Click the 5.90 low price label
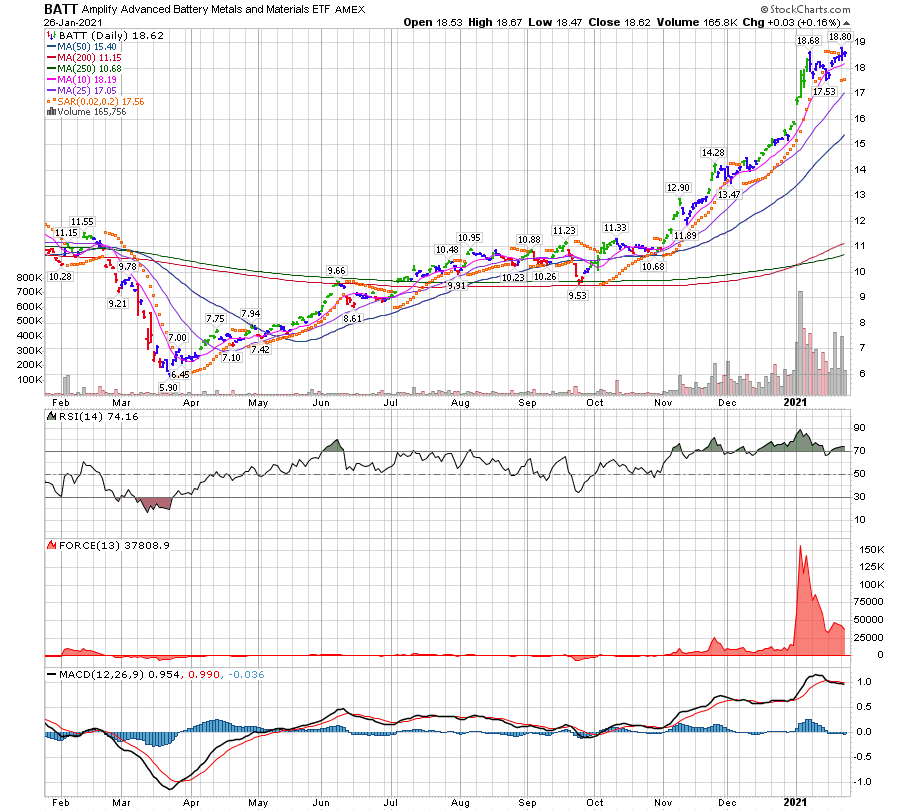The width and height of the screenshot is (900, 811). coord(168,387)
